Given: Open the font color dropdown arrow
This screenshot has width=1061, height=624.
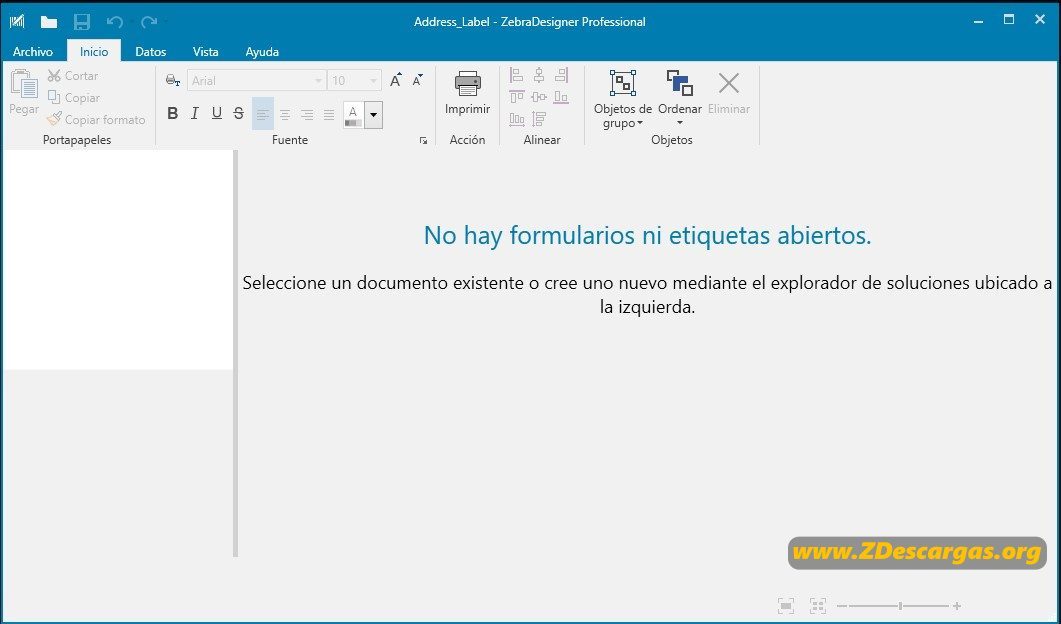Looking at the screenshot, I should coord(374,115).
